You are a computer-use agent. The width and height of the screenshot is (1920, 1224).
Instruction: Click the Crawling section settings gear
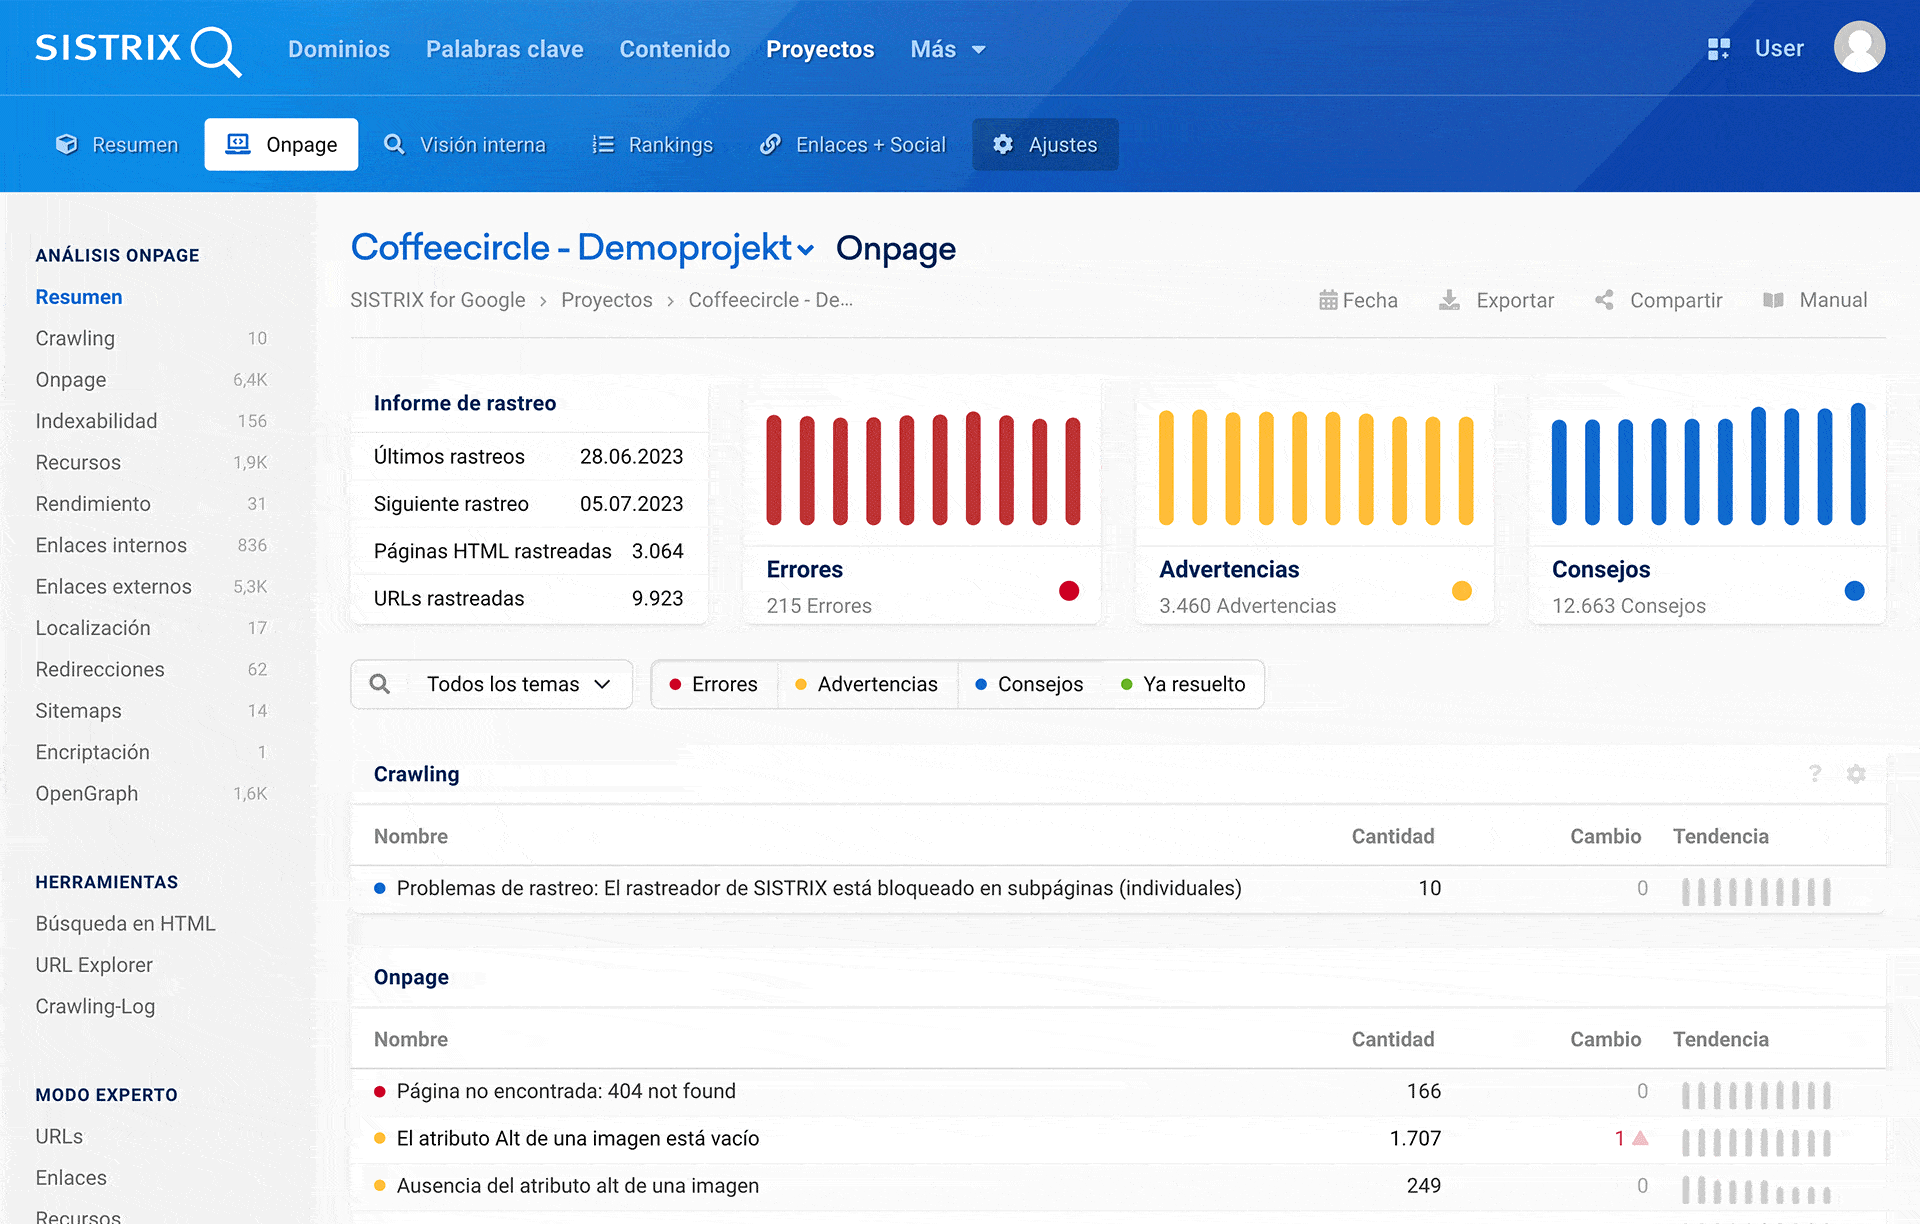point(1856,774)
